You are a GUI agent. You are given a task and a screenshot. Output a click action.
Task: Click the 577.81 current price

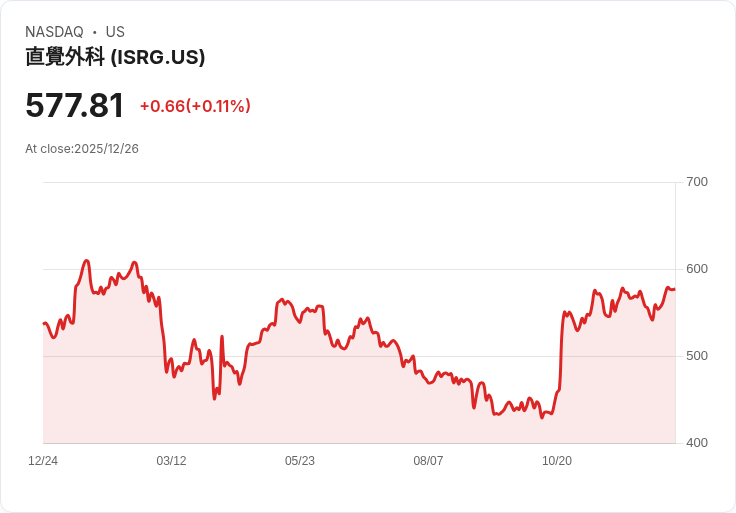(75, 106)
